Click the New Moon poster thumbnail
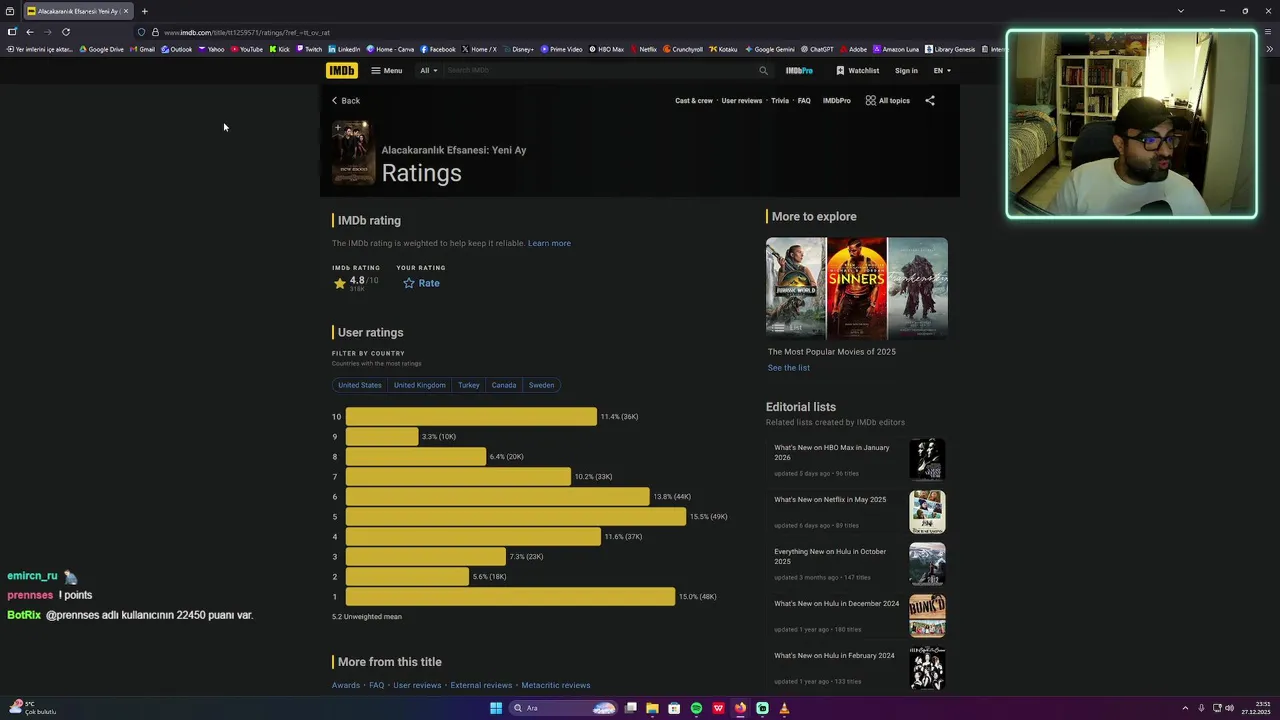 (353, 153)
